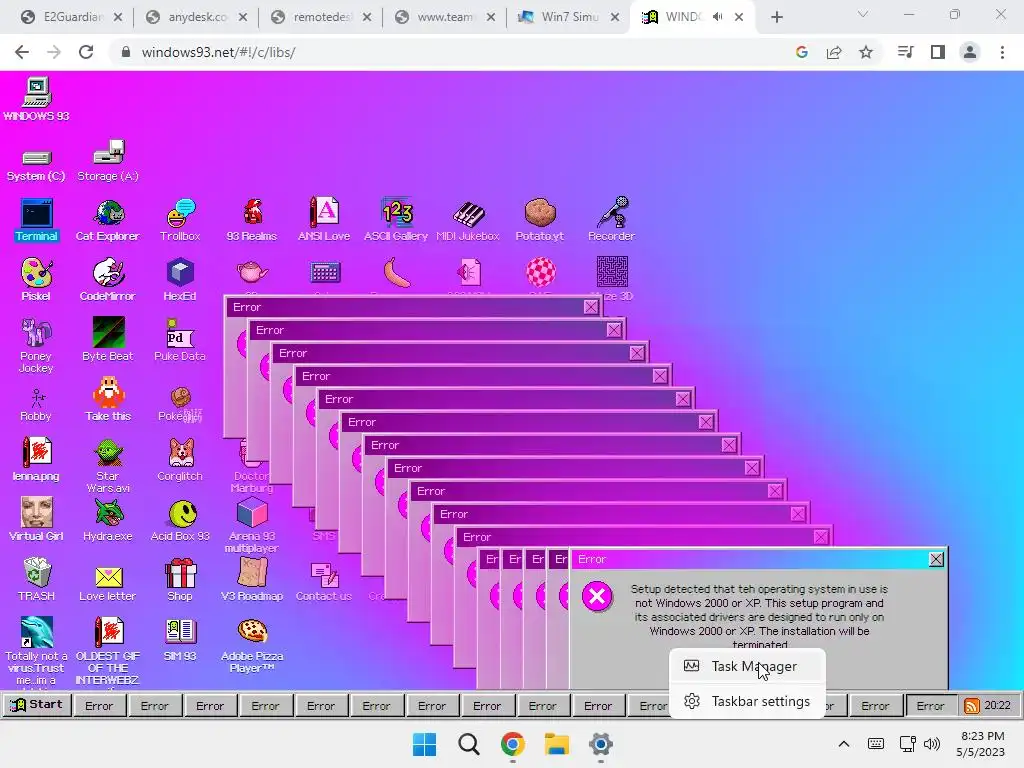Screen dimensions: 1024x768
Task: Share this page from the address bar
Action: point(834,52)
